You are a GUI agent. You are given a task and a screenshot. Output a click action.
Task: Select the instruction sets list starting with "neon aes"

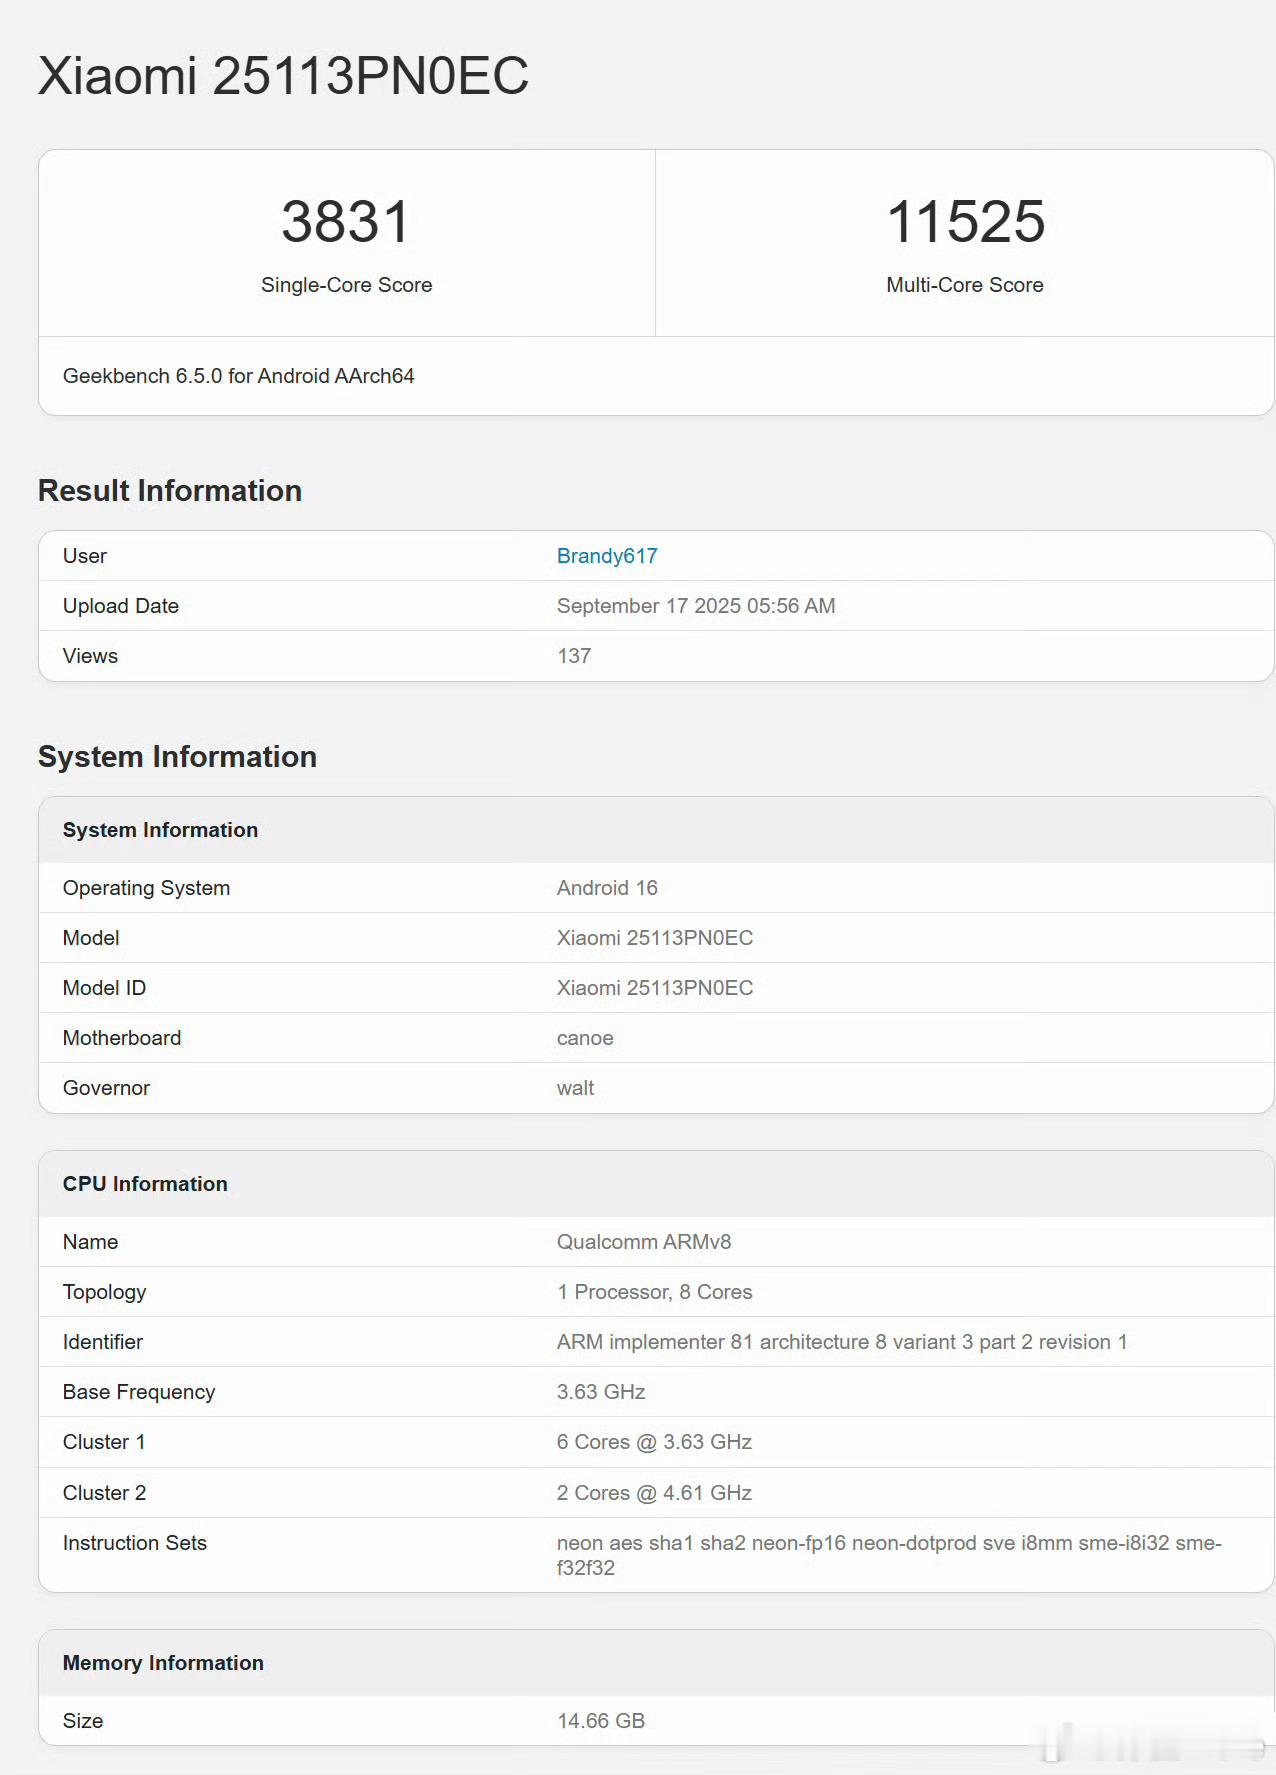pyautogui.click(x=889, y=1555)
